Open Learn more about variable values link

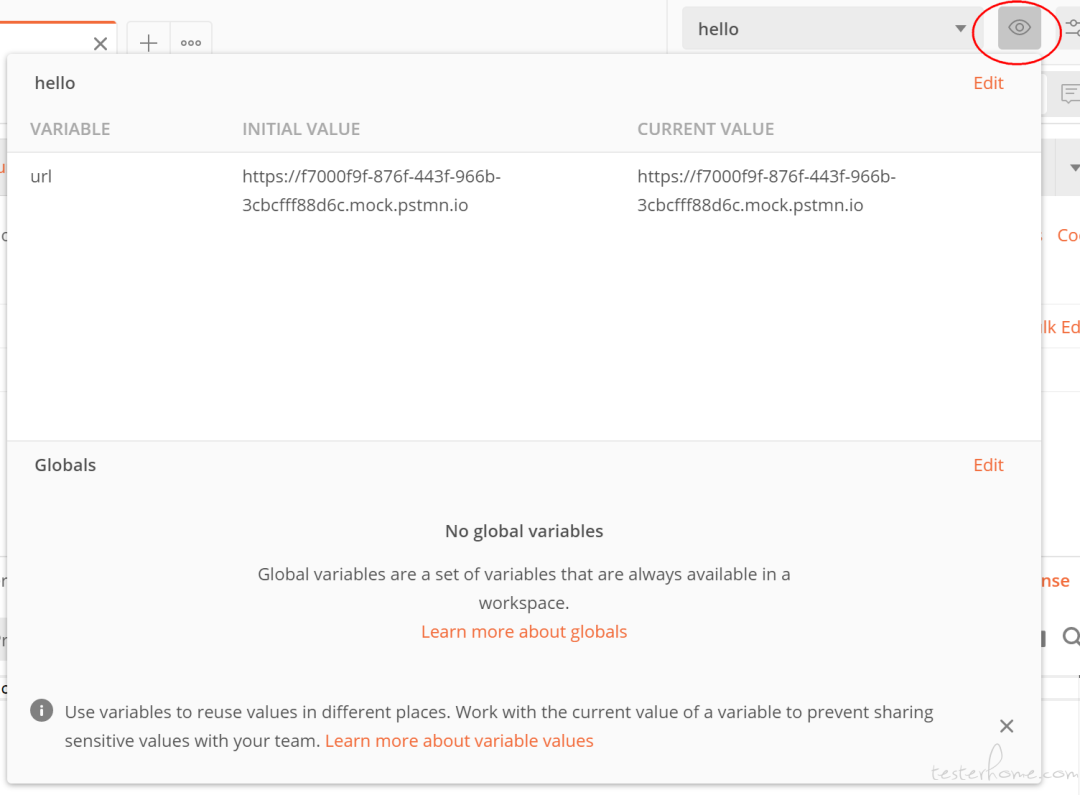(x=459, y=741)
